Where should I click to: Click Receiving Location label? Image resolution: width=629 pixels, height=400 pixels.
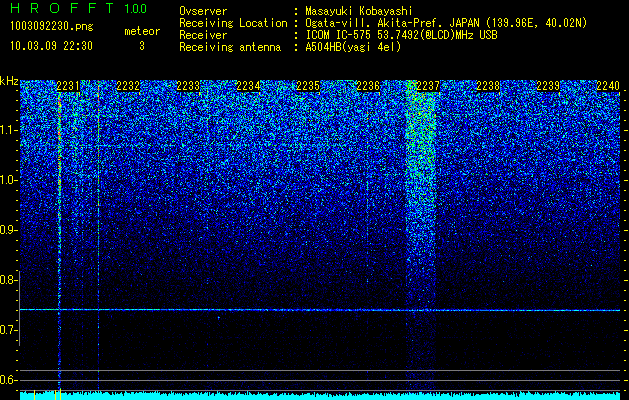click(x=233, y=23)
